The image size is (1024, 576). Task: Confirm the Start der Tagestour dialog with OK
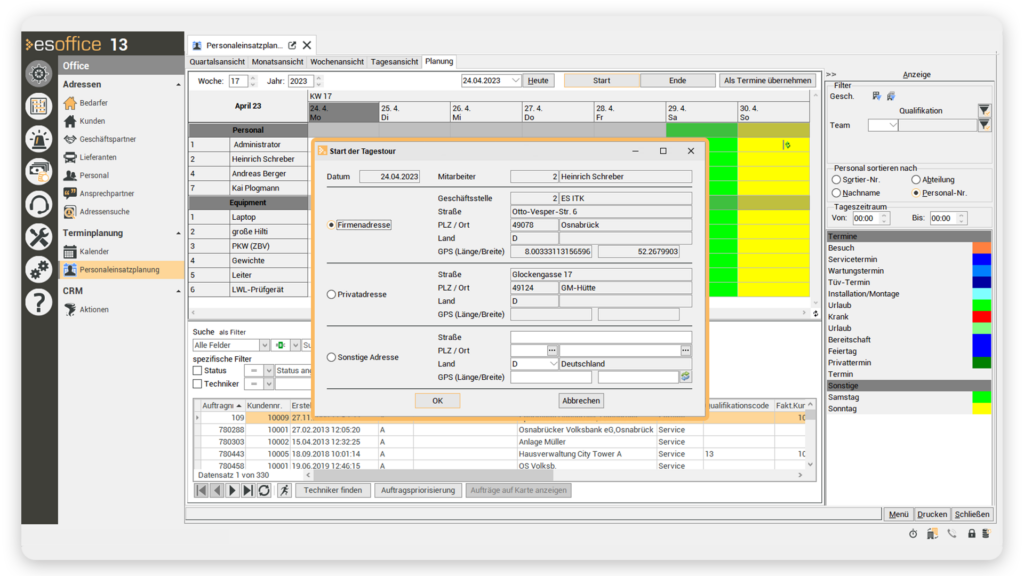(x=438, y=401)
